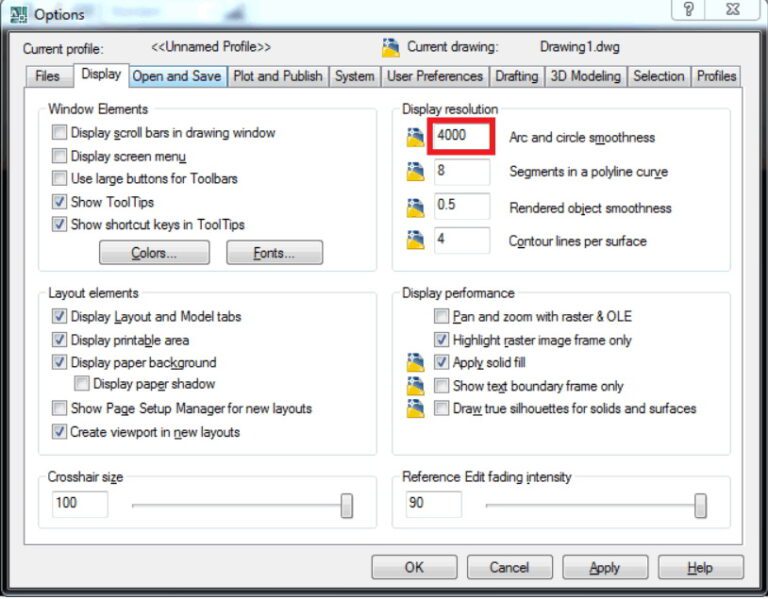Switch to the Files tab
Image resolution: width=768 pixels, height=599 pixels.
point(48,76)
